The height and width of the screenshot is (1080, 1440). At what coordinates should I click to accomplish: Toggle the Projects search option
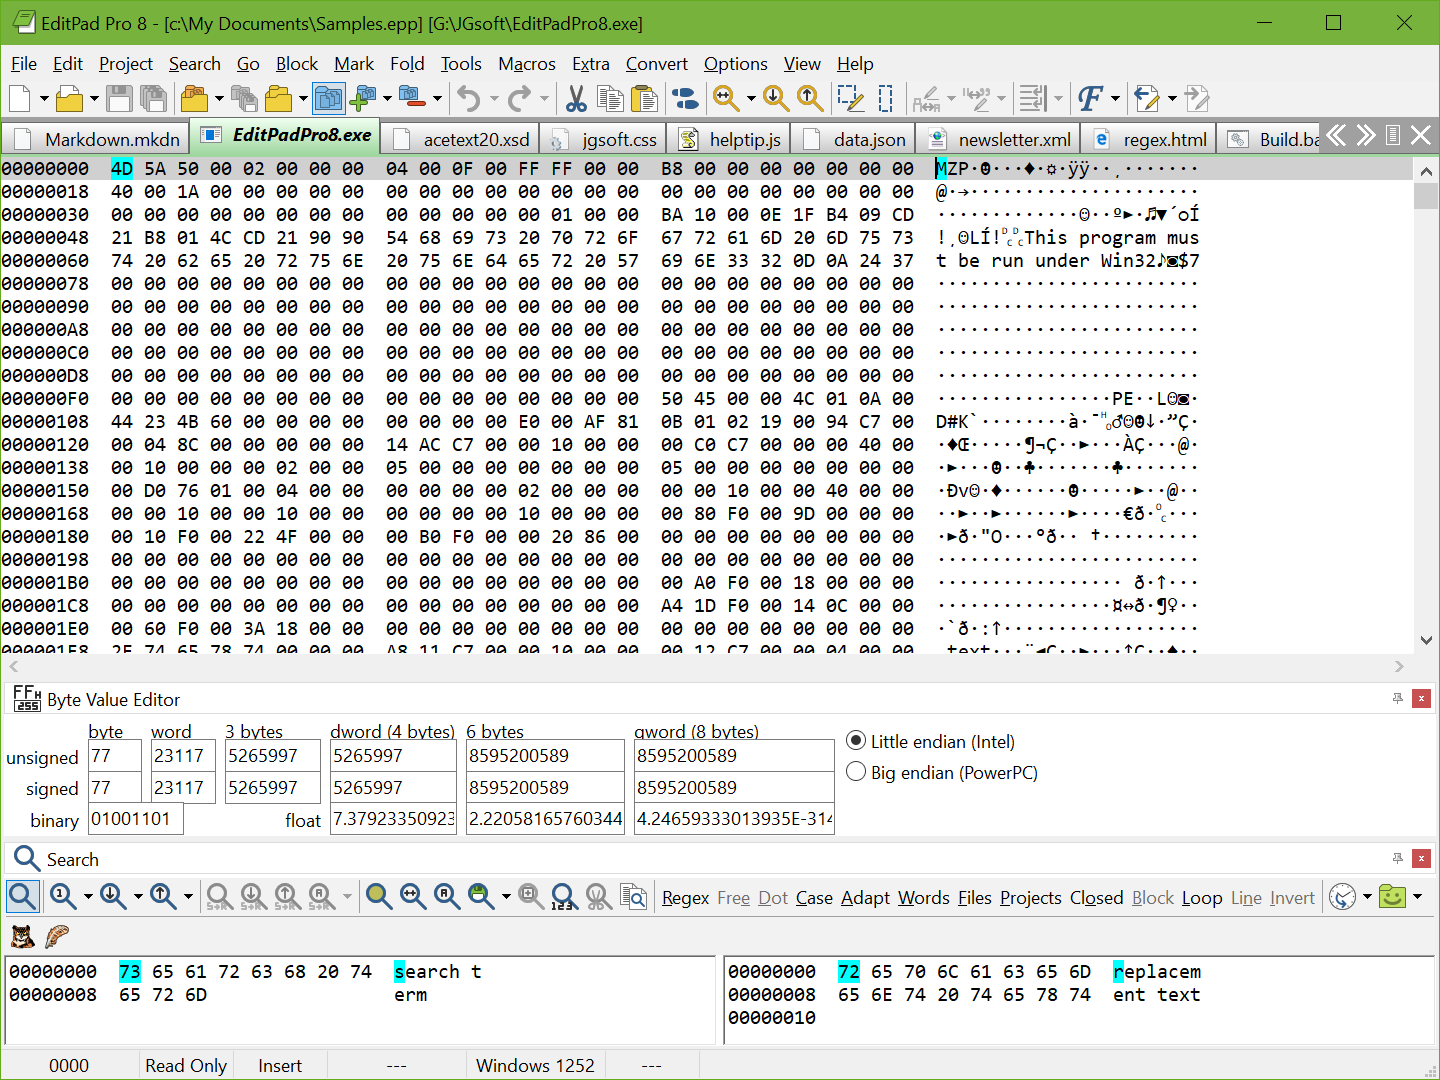1031,898
